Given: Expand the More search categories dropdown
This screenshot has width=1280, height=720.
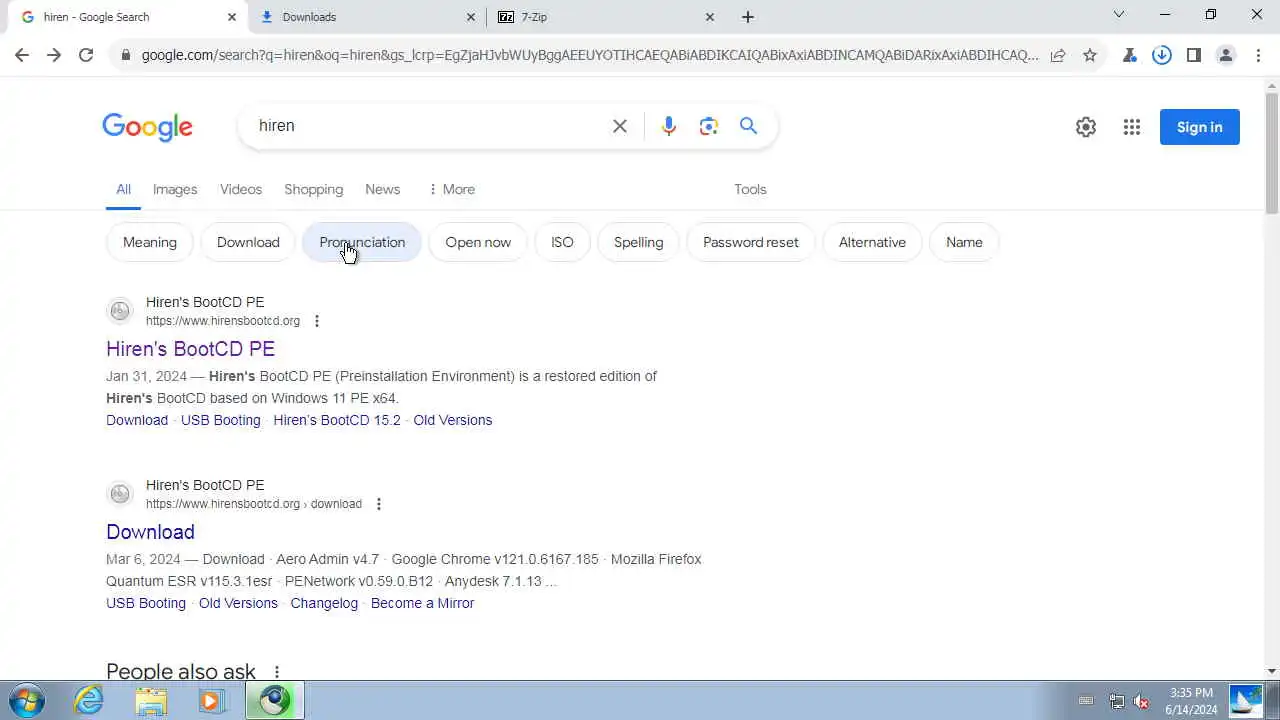Looking at the screenshot, I should (x=452, y=189).
